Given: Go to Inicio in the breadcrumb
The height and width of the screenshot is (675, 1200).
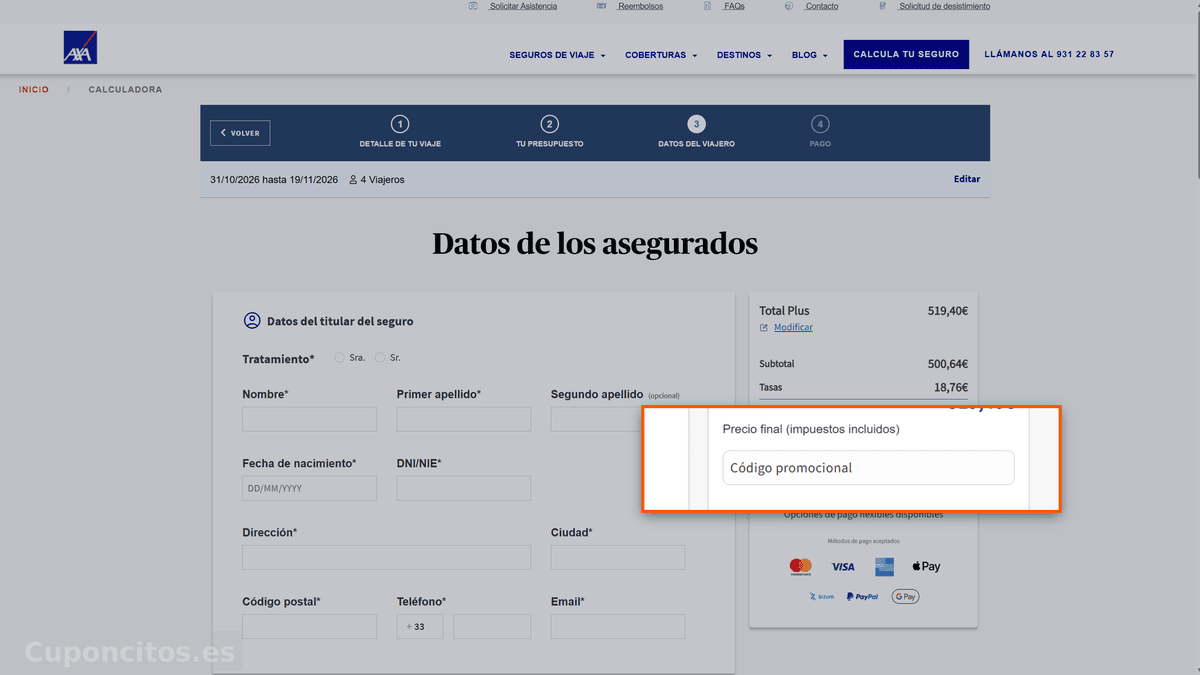Looking at the screenshot, I should [x=33, y=90].
